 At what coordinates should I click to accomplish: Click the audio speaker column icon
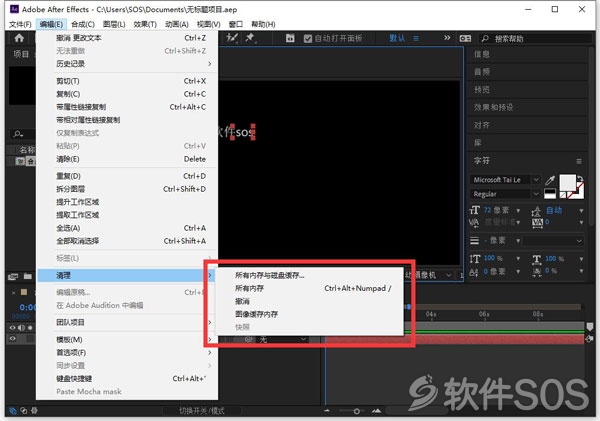point(21,328)
